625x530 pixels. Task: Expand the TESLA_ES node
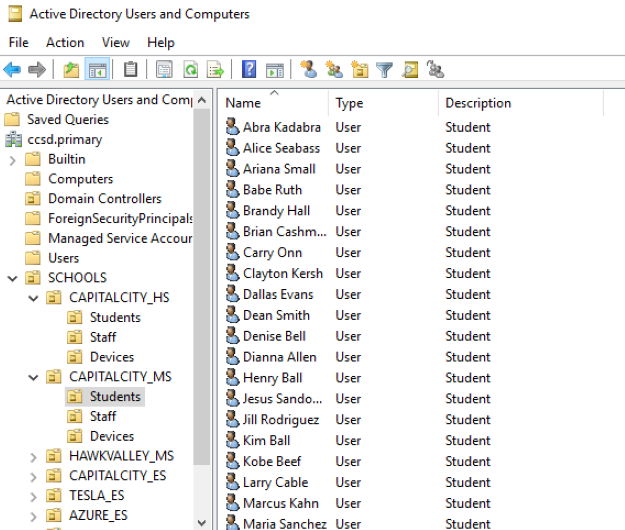tap(33, 497)
